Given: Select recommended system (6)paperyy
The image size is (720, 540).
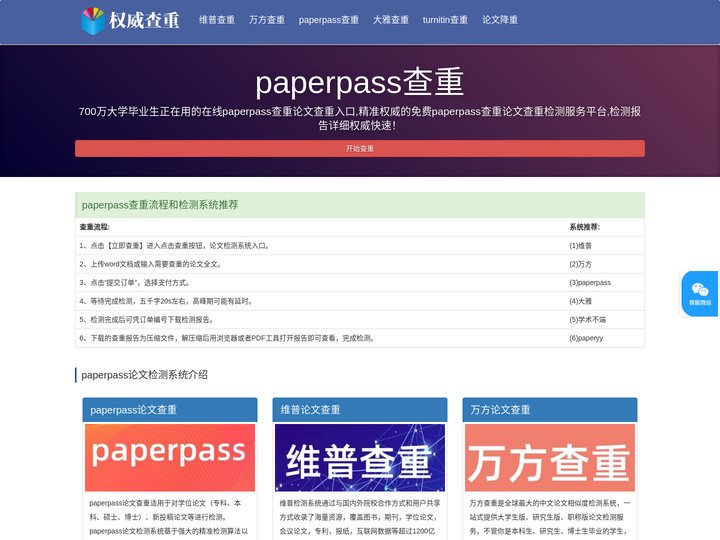Looking at the screenshot, I should point(586,338).
